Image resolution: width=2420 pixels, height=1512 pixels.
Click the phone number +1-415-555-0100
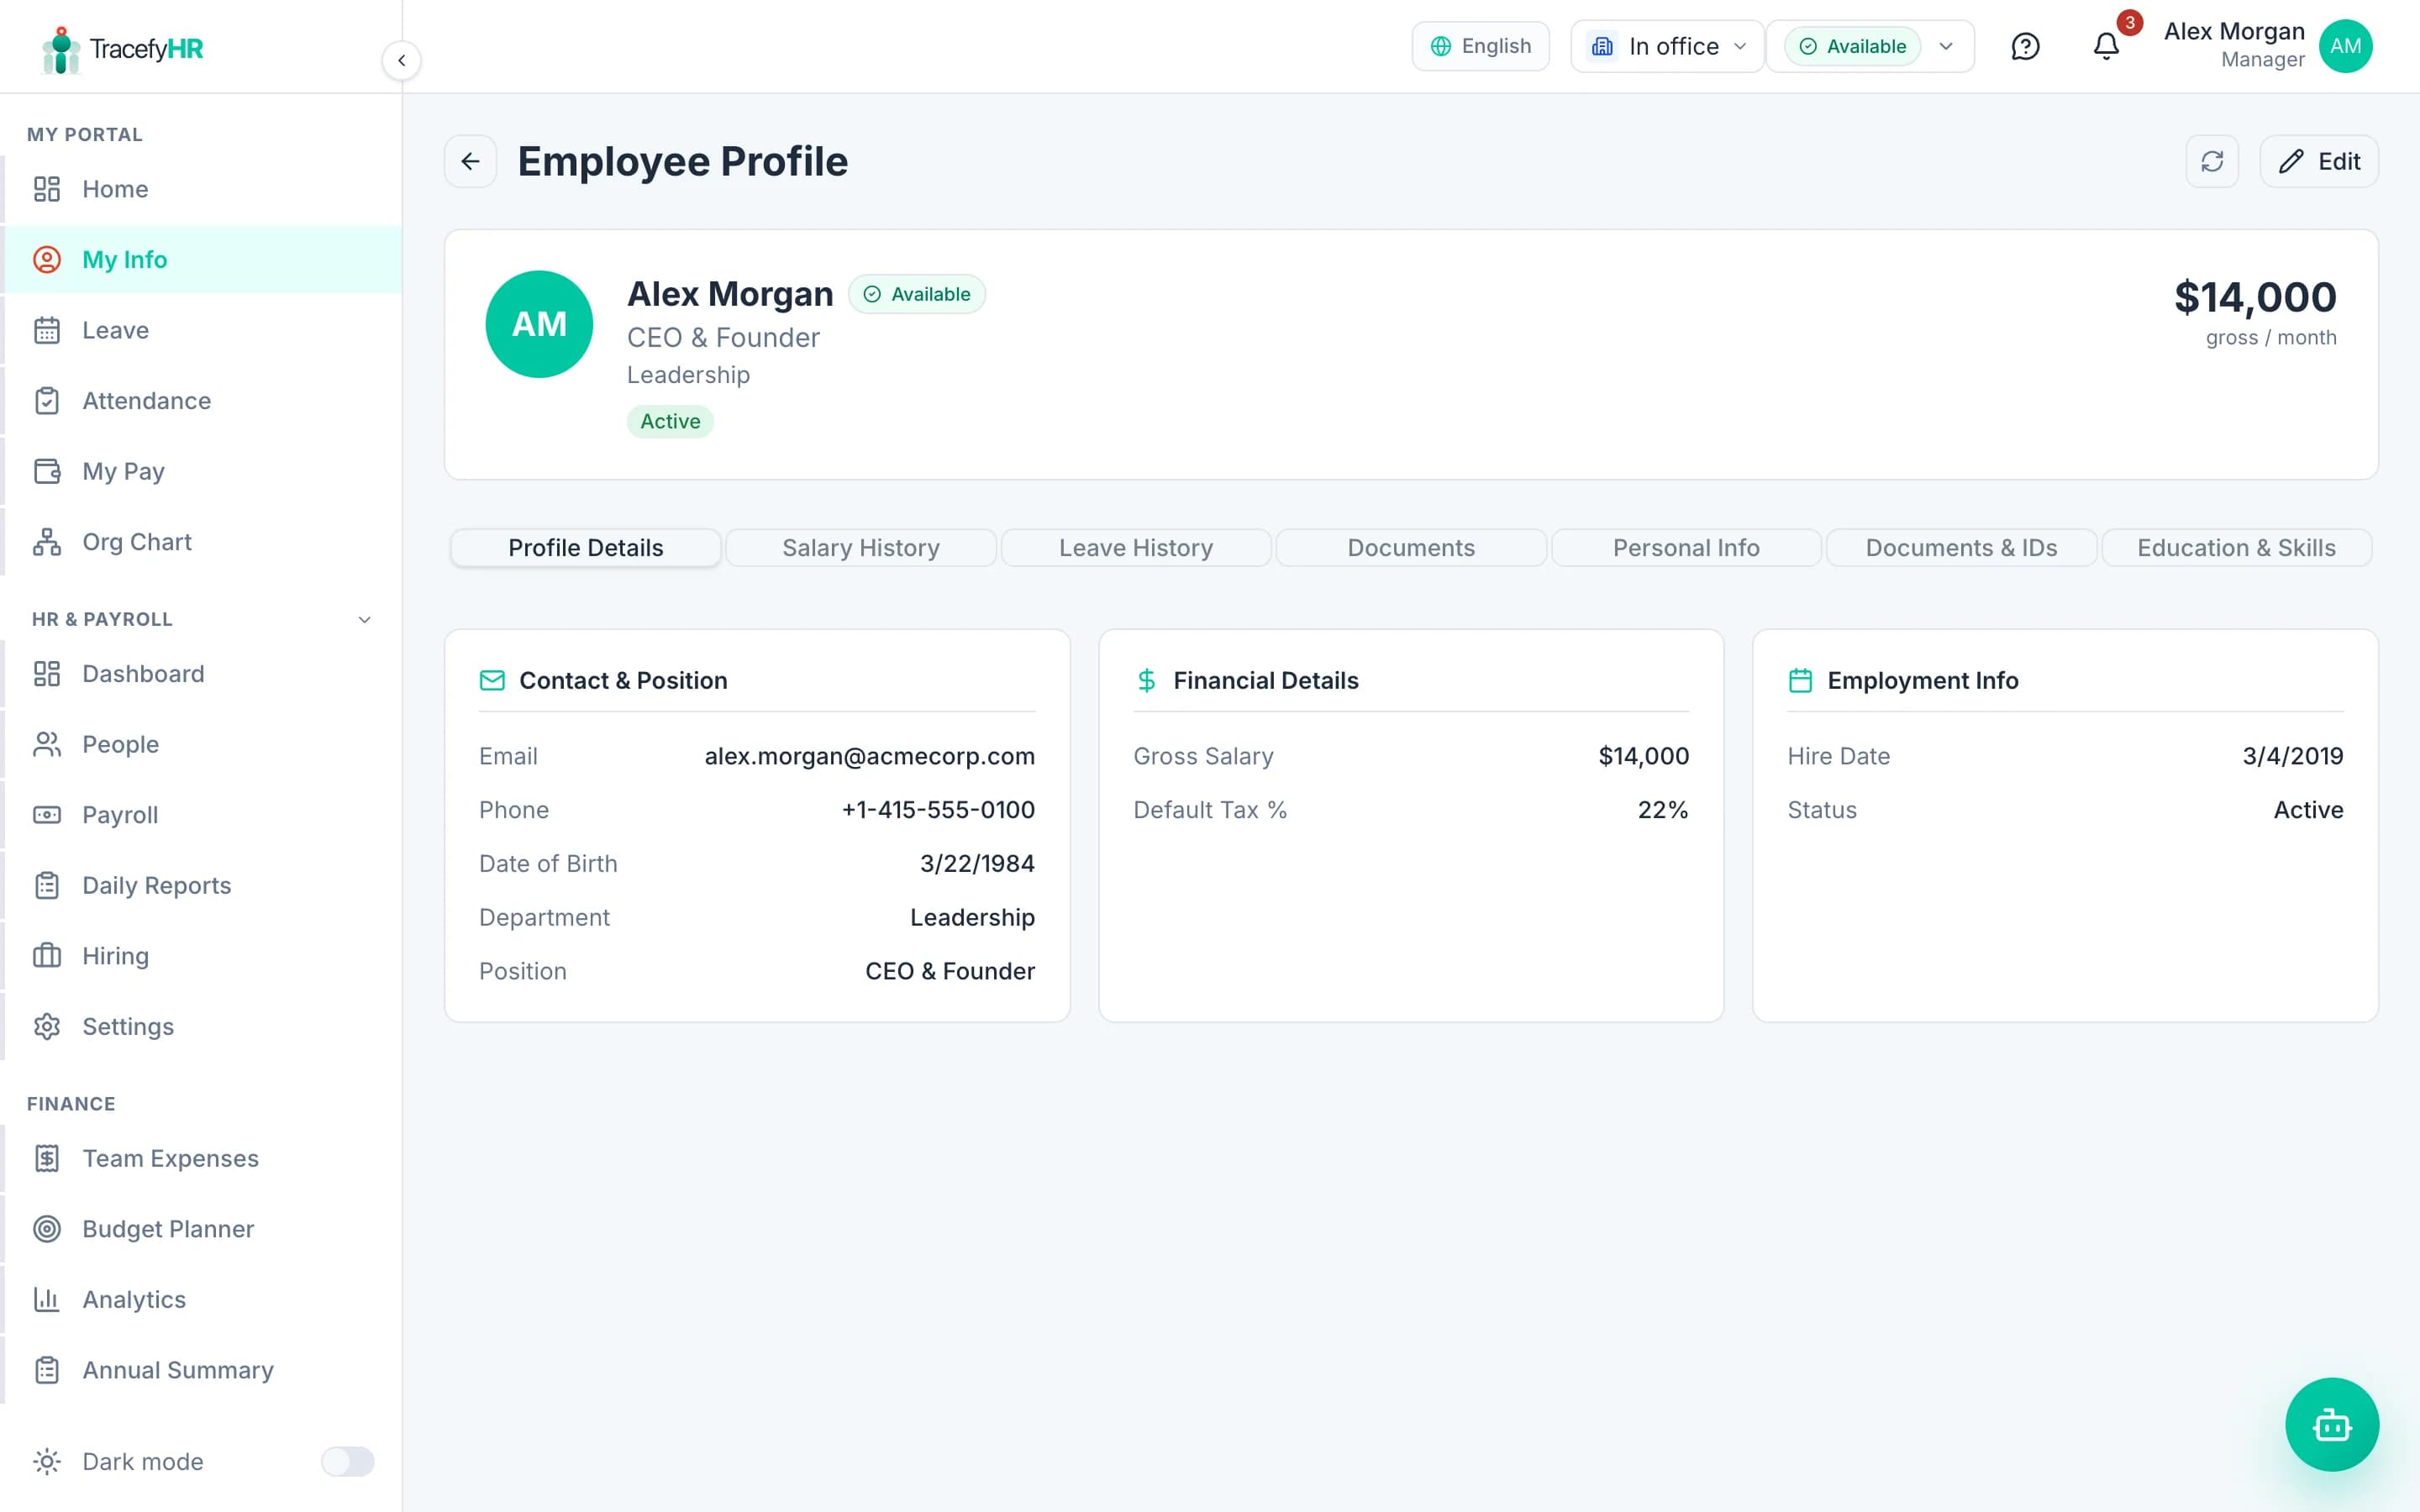point(938,810)
